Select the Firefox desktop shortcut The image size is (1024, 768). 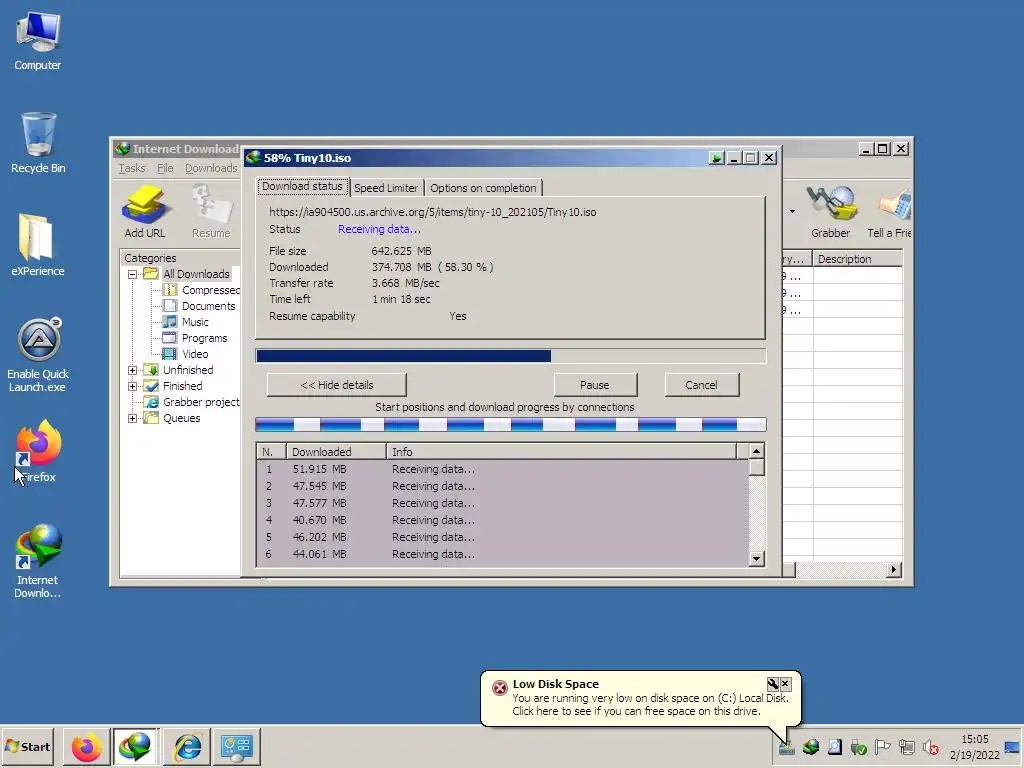pos(38,452)
